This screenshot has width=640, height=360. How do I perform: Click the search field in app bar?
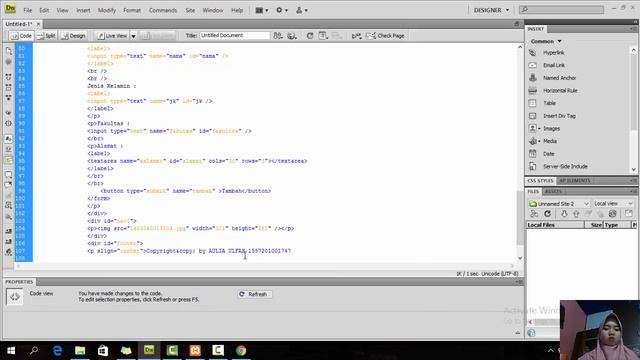coord(561,9)
